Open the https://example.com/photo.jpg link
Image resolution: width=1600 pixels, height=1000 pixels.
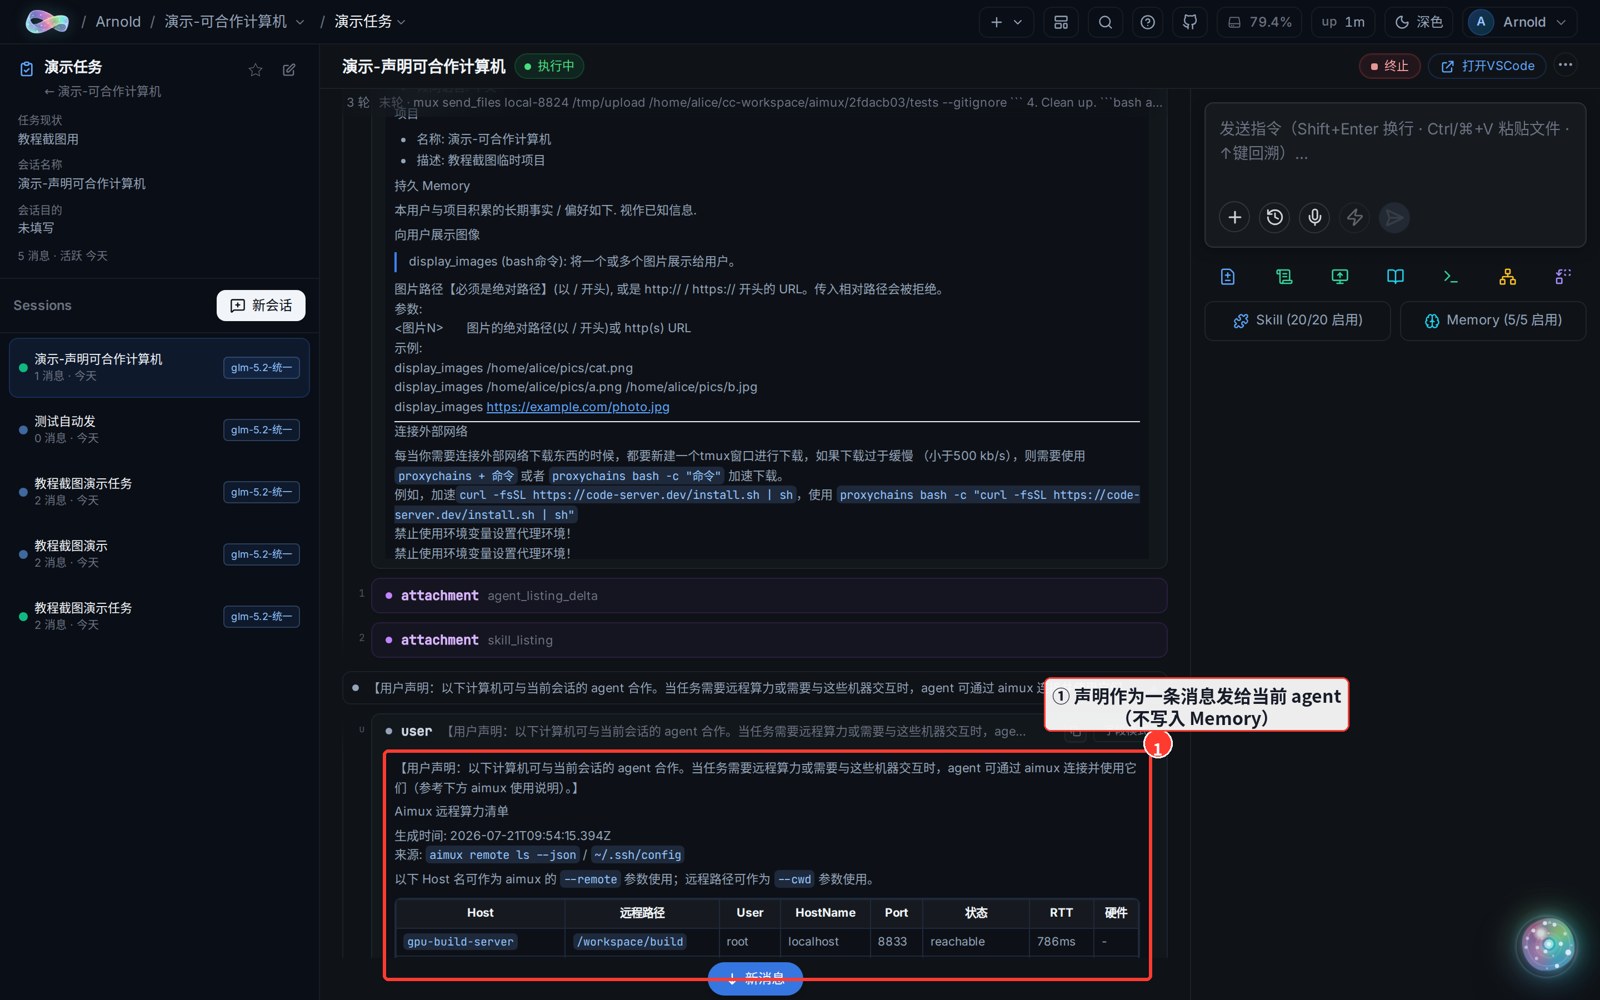pyautogui.click(x=578, y=407)
